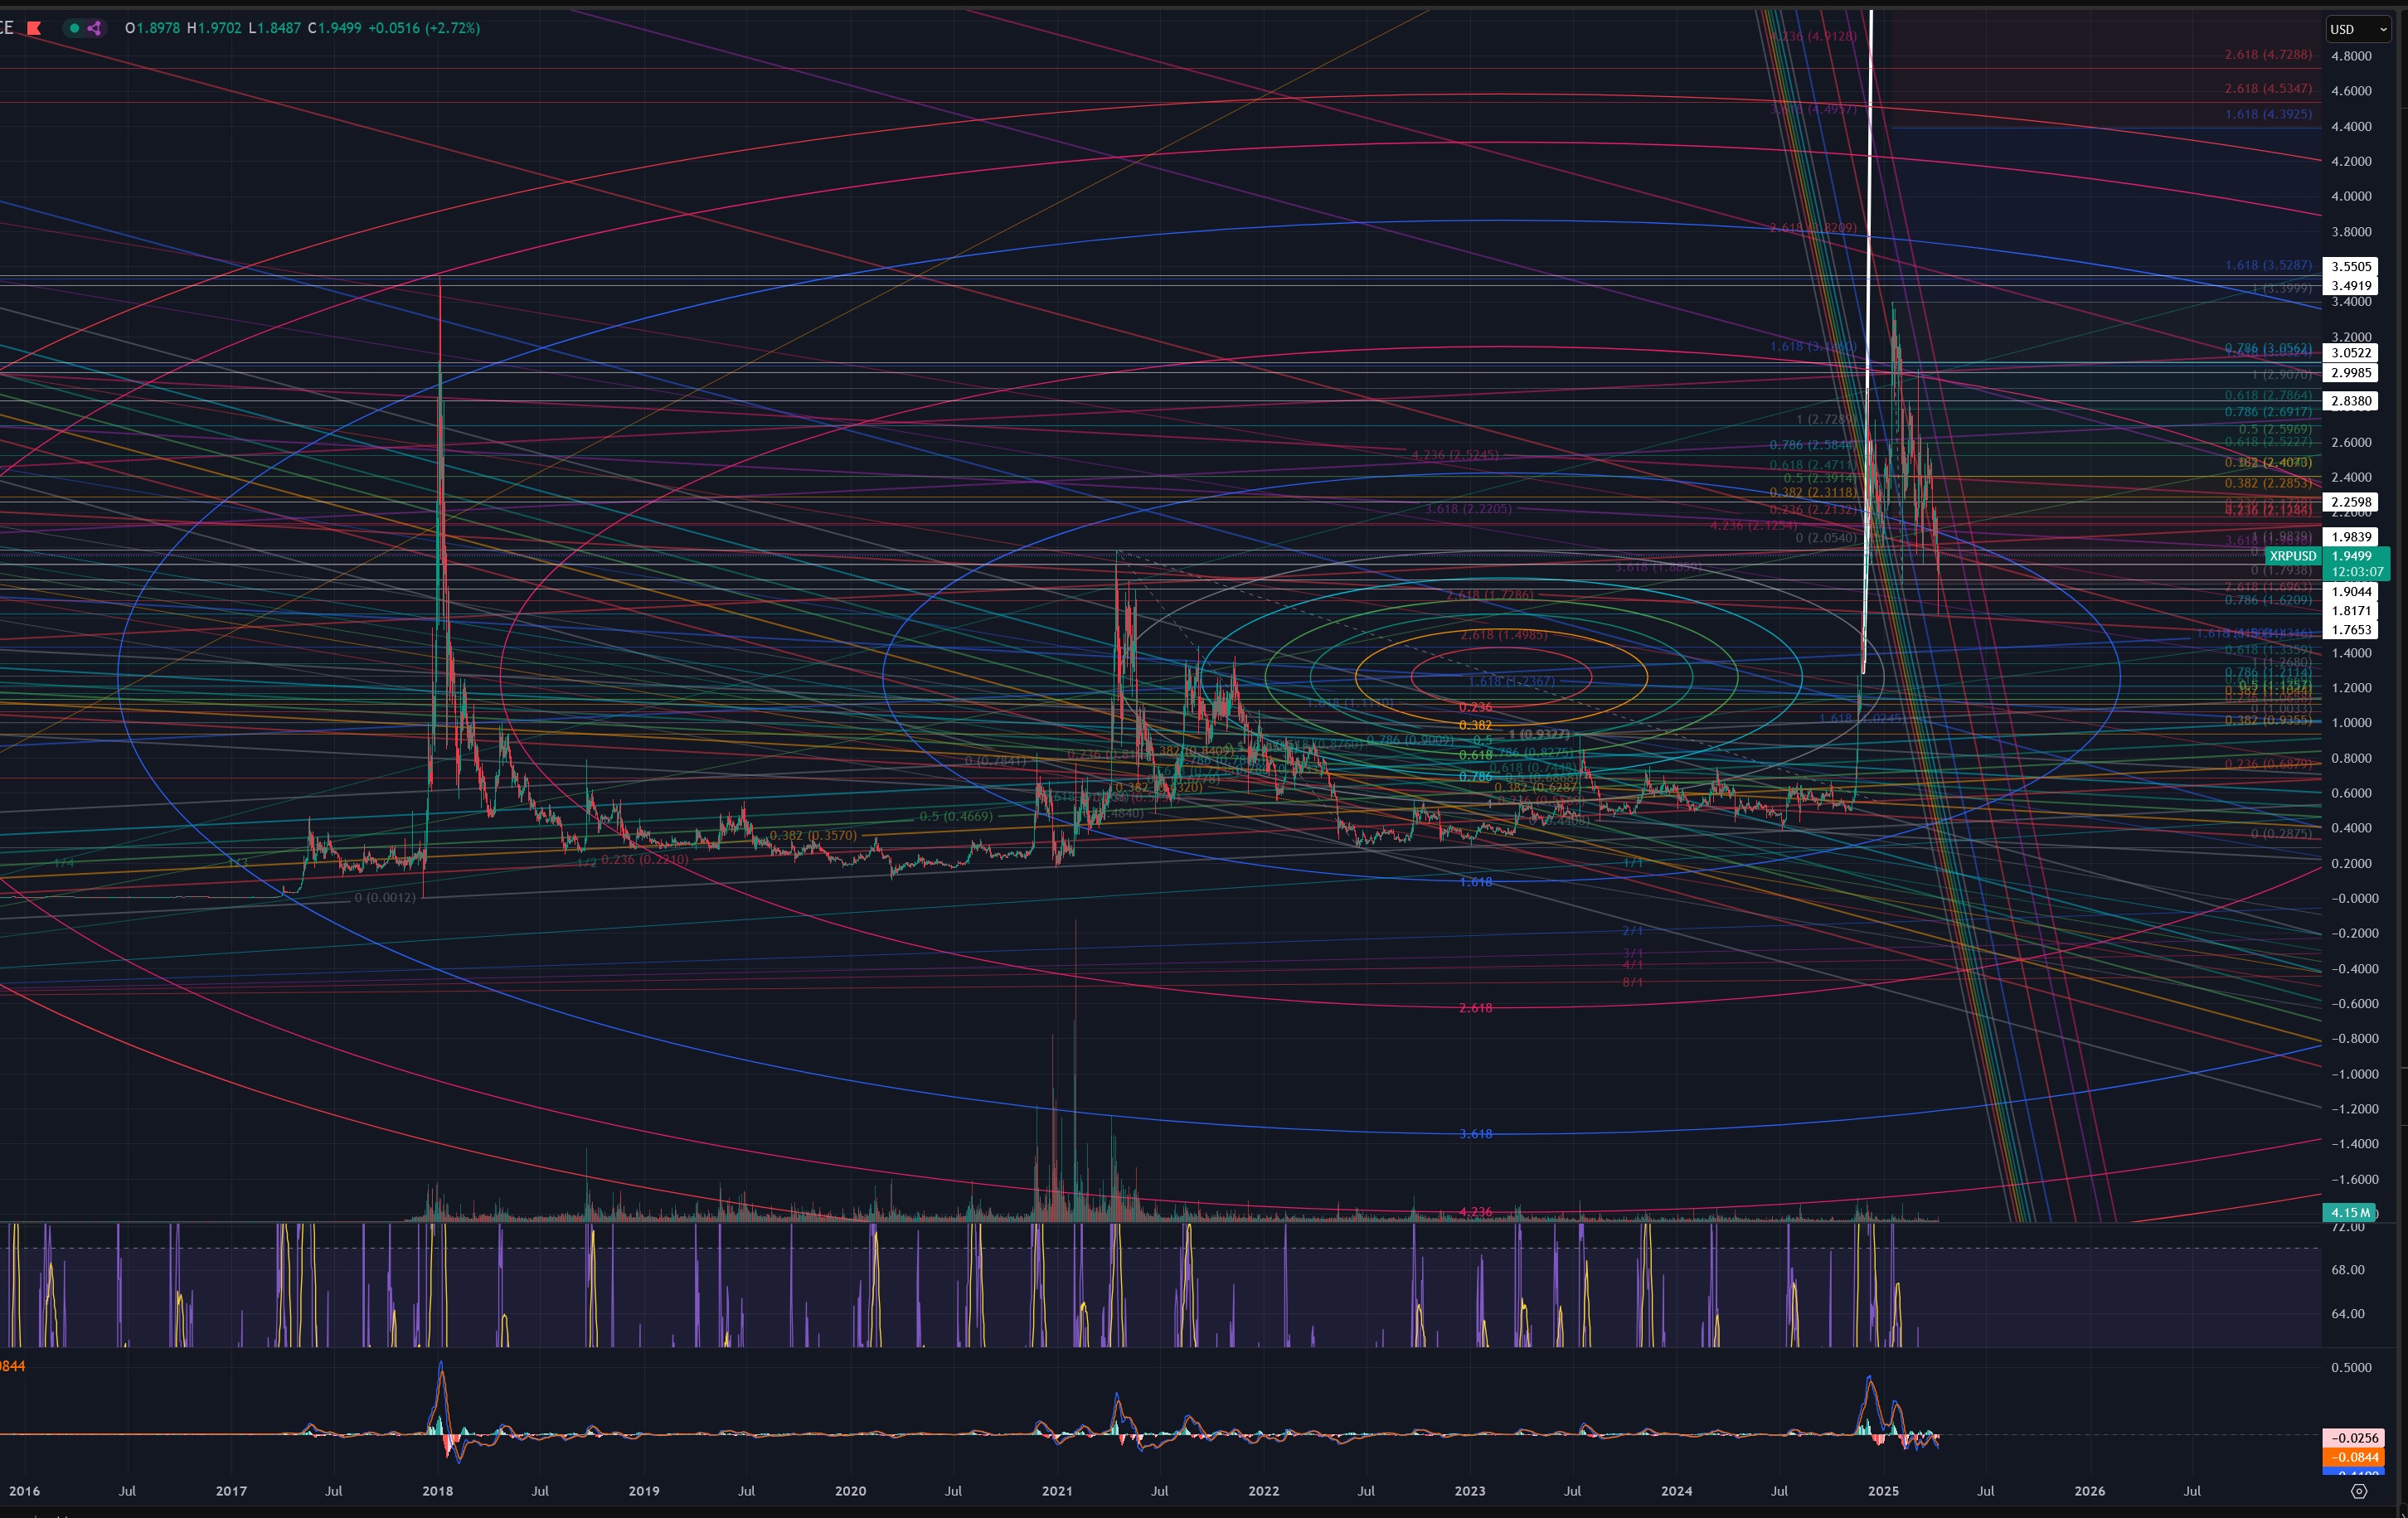Click the closing price C1.9499 value
The height and width of the screenshot is (1518, 2408).
(x=340, y=28)
